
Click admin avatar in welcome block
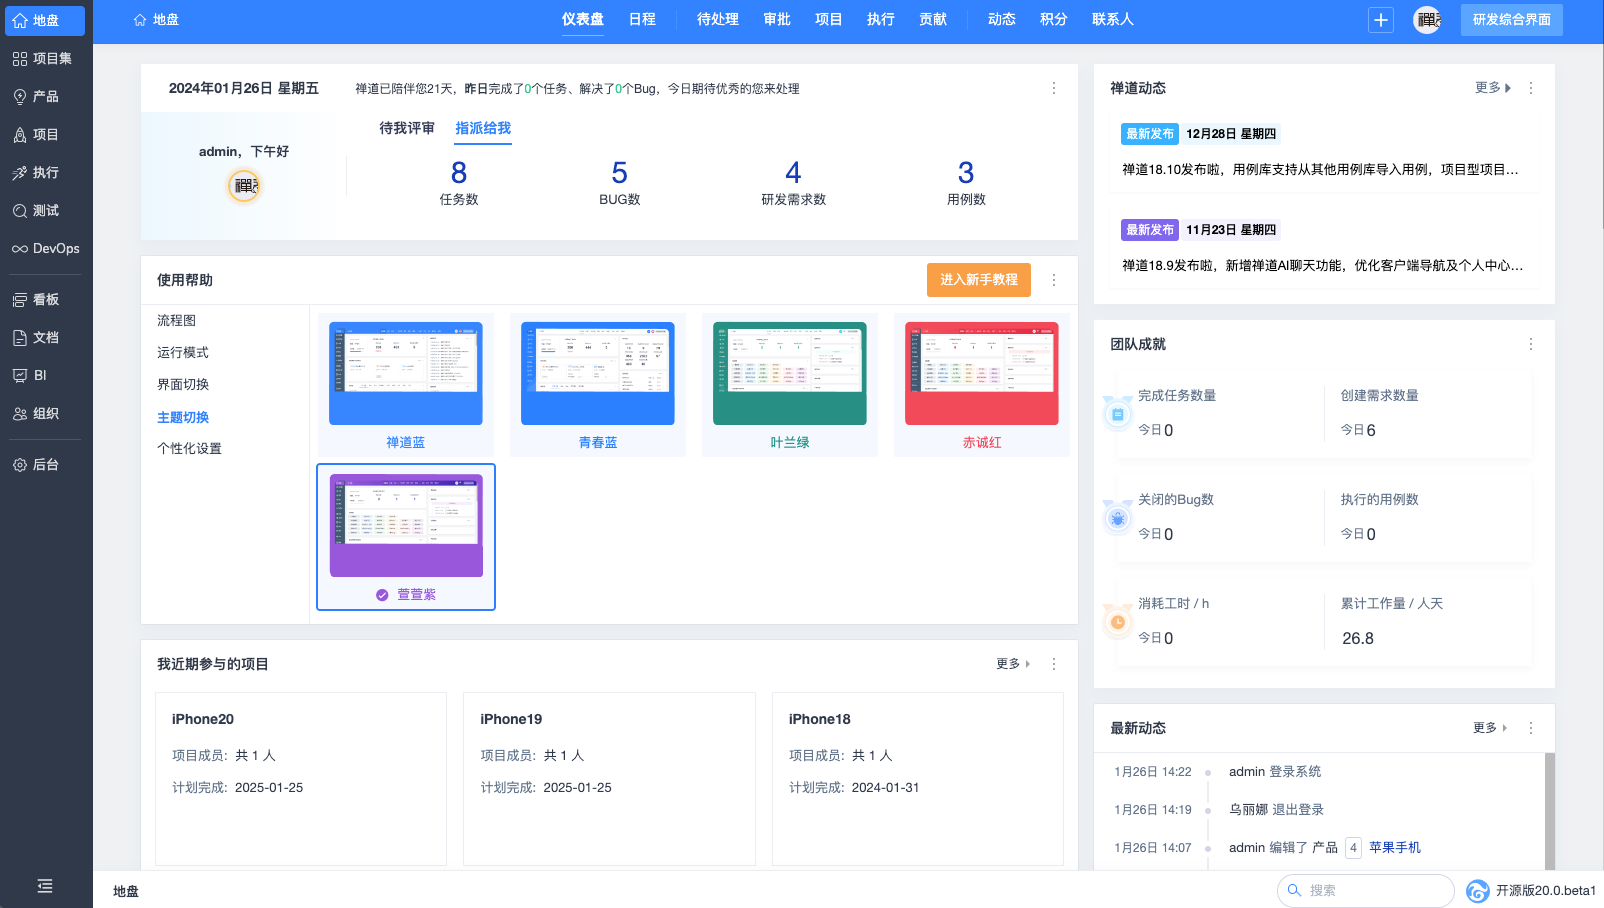(x=244, y=186)
